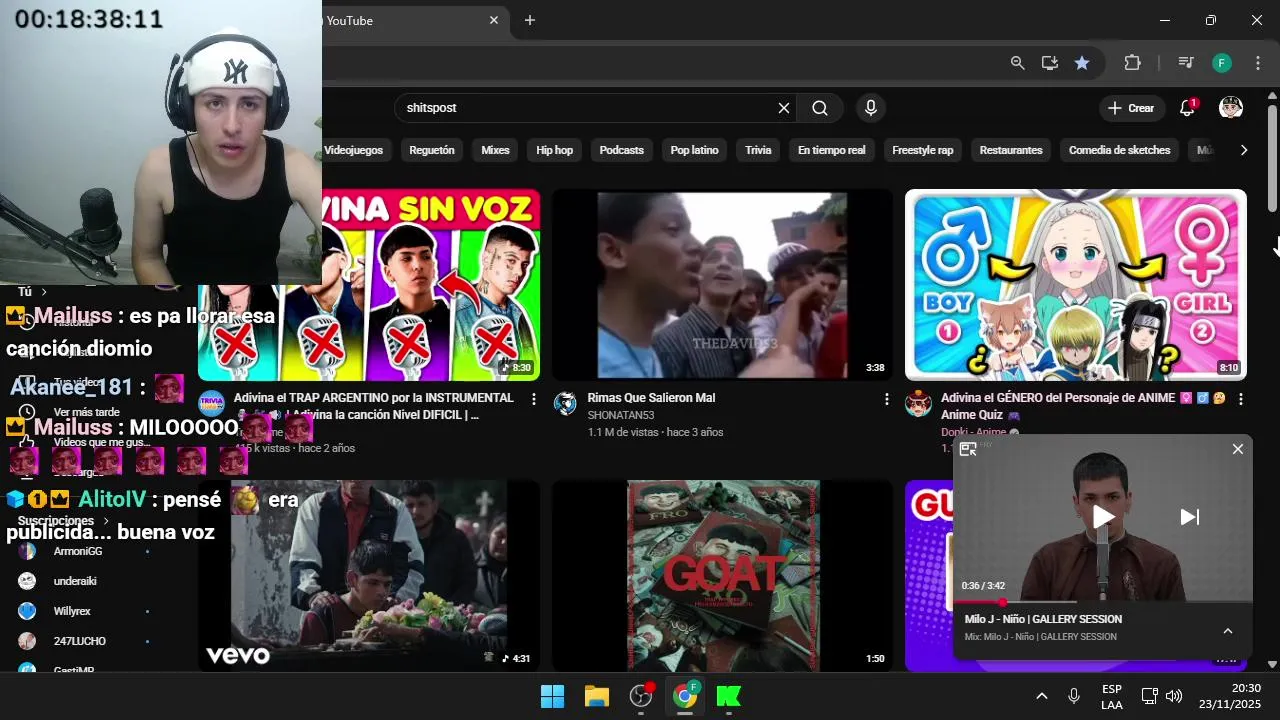This screenshot has width=1280, height=720.
Task: Open options menu for Rimas Que Salieron Mal
Action: [x=886, y=399]
